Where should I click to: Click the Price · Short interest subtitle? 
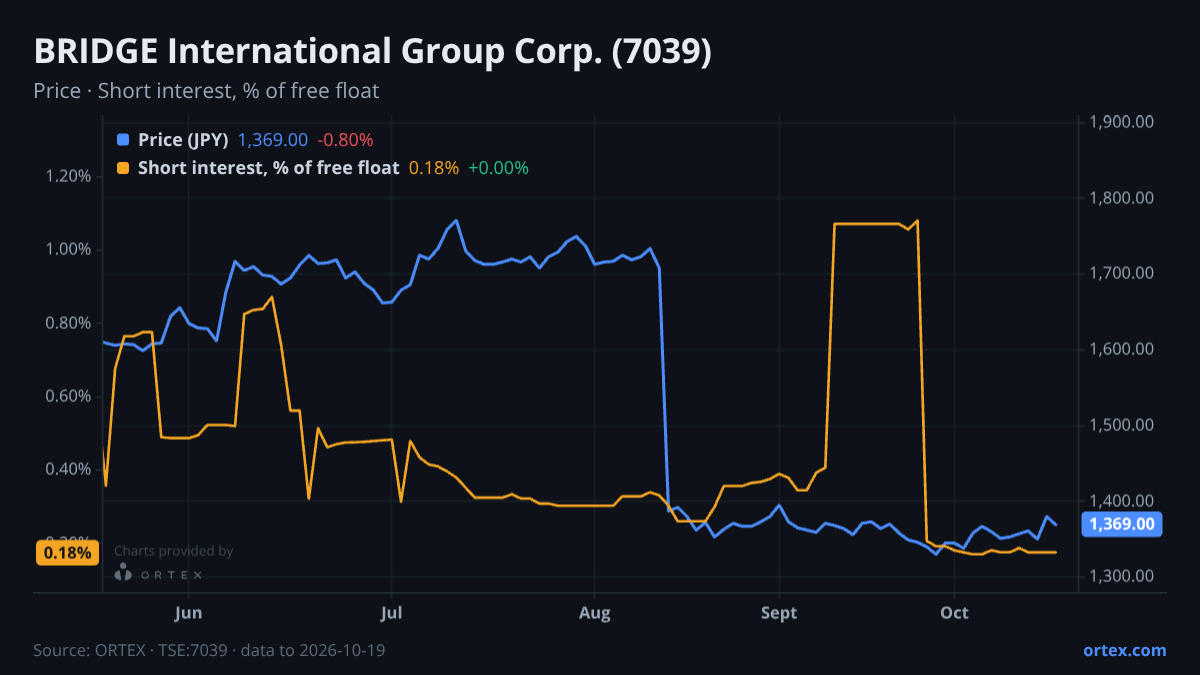tap(206, 91)
